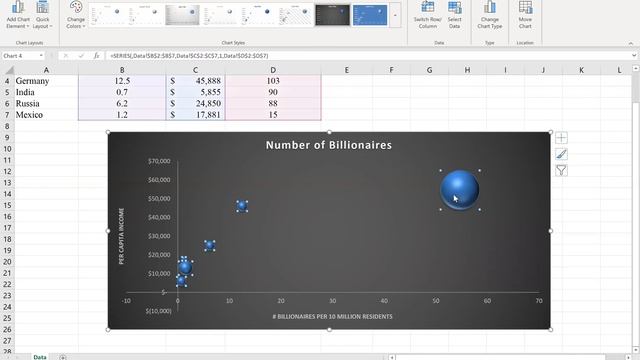Apply the gray gradient chart style thumbnail
This screenshot has height=360, width=640.
pos(182,15)
